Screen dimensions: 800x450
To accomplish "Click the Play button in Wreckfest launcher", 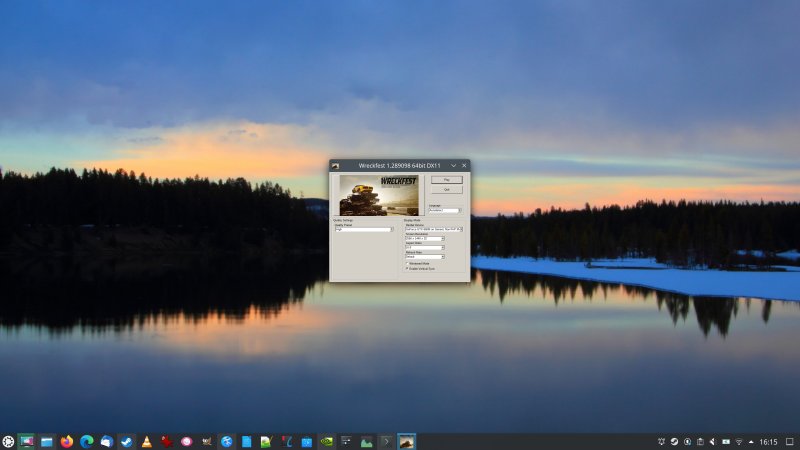I will (445, 180).
